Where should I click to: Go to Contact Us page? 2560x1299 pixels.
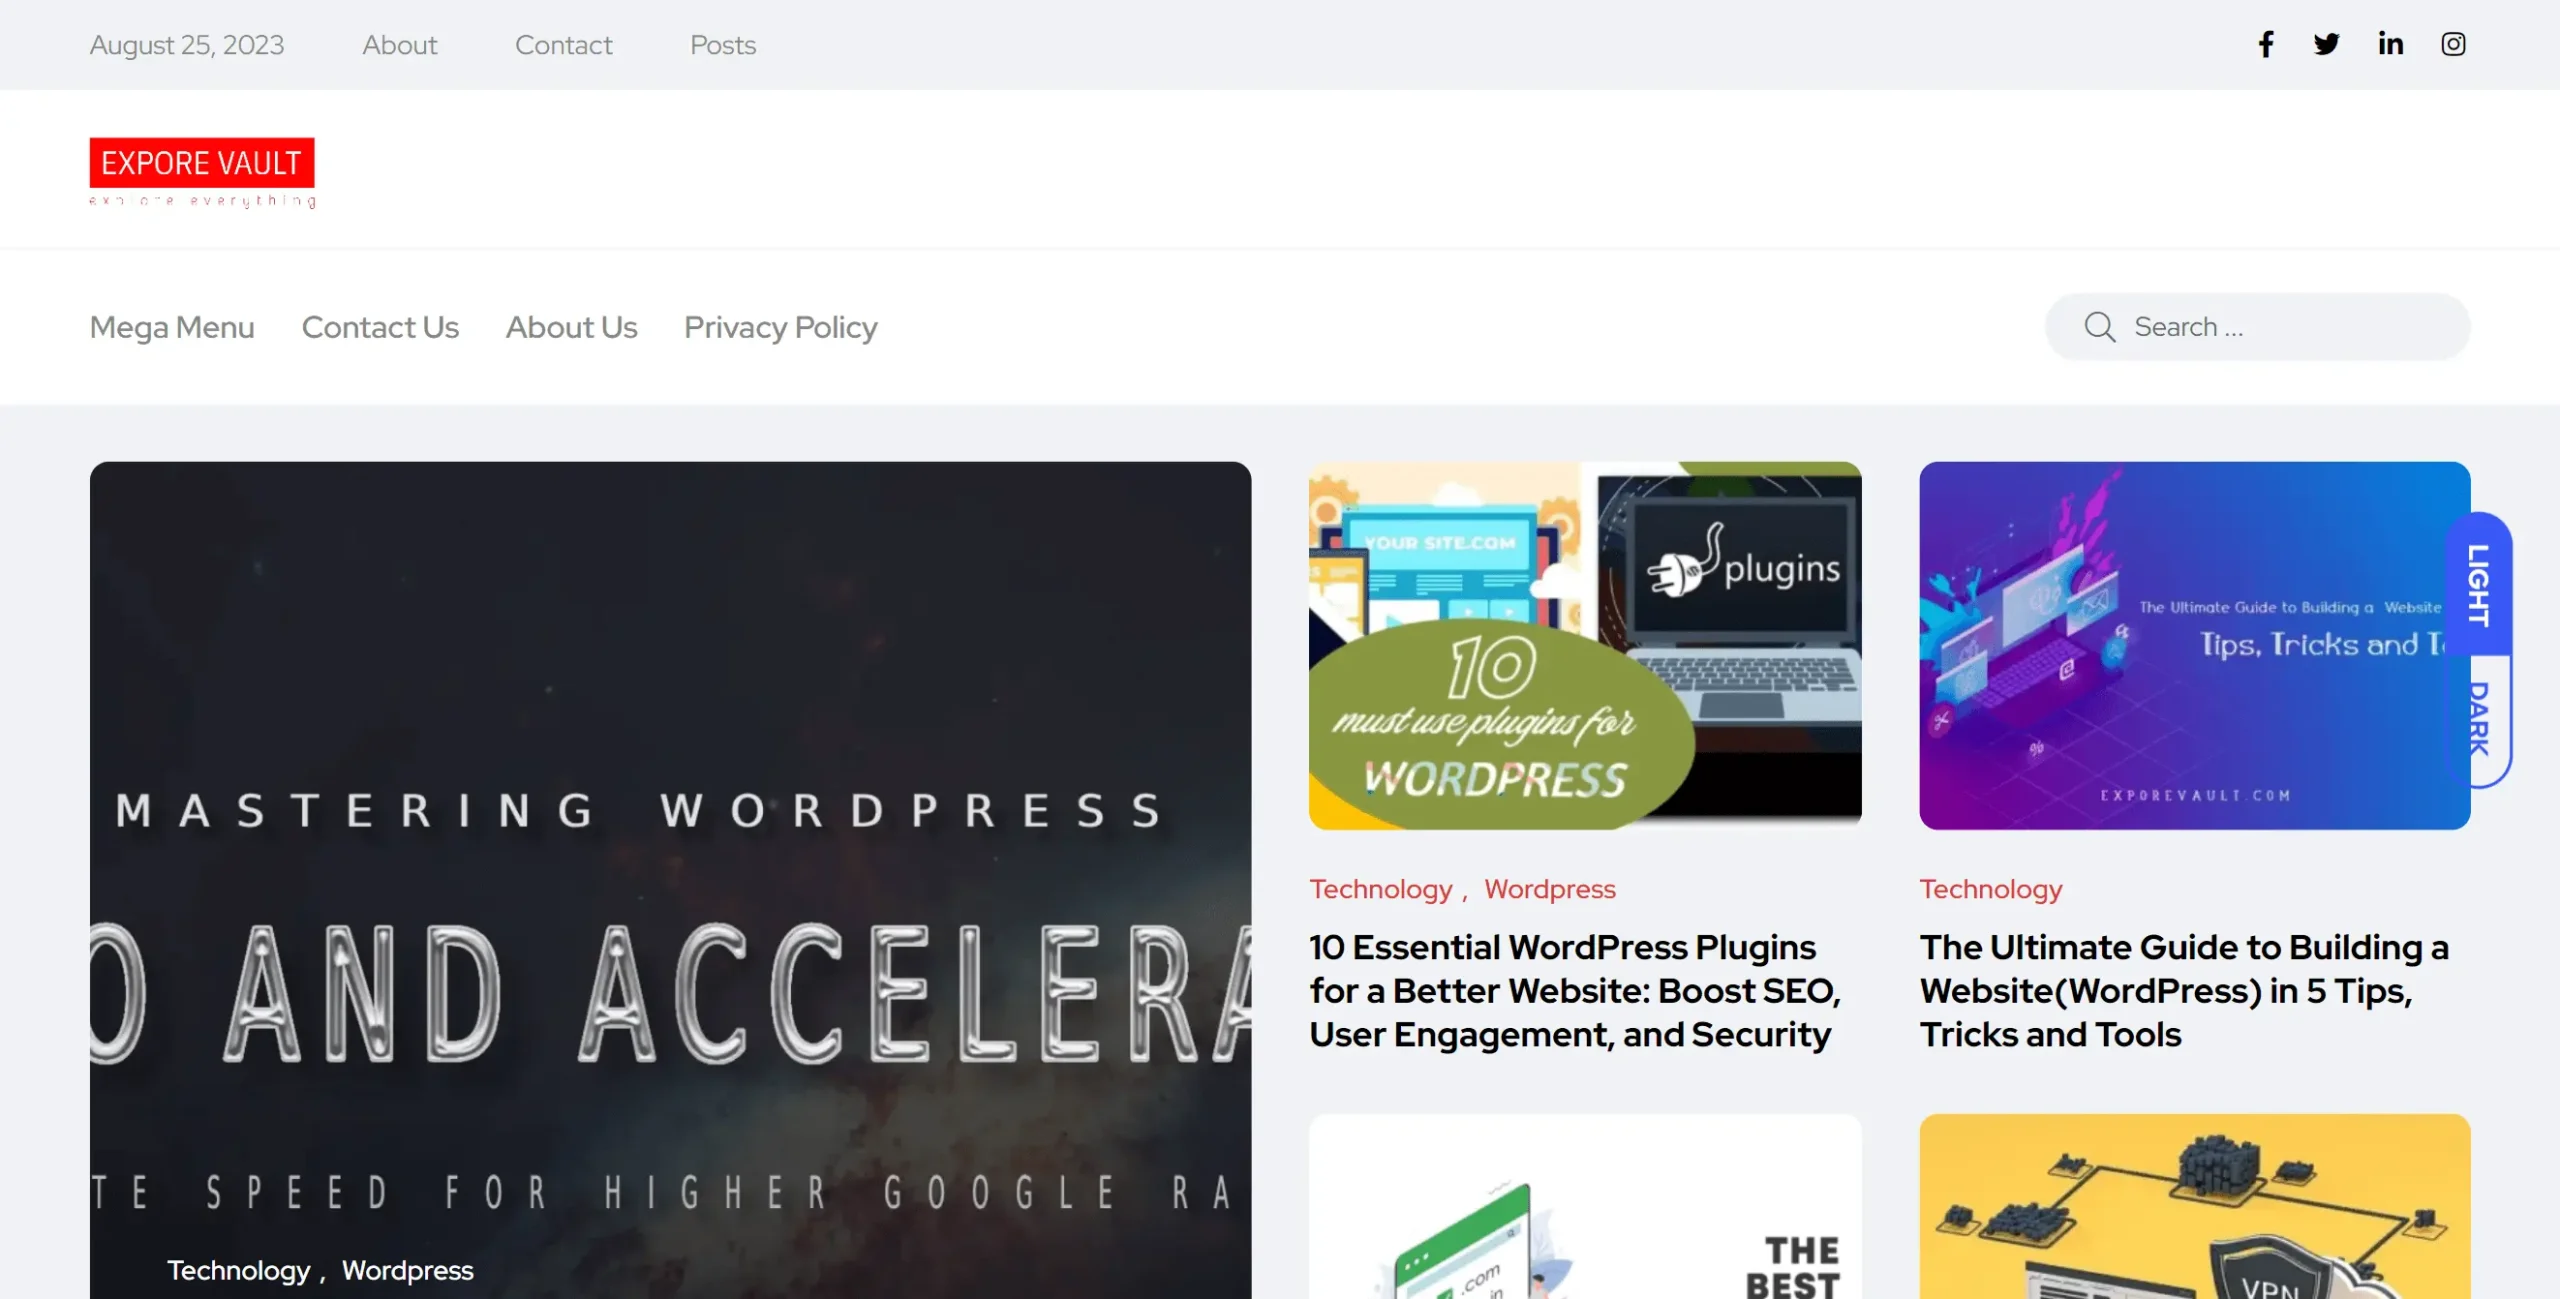click(x=380, y=327)
